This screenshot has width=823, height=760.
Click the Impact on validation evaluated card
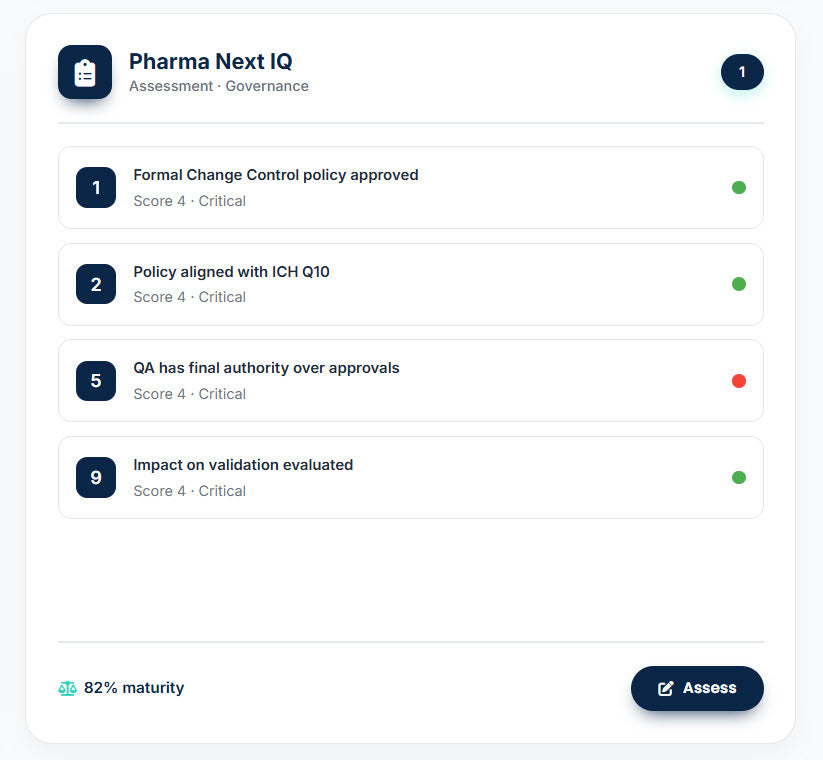click(x=410, y=477)
